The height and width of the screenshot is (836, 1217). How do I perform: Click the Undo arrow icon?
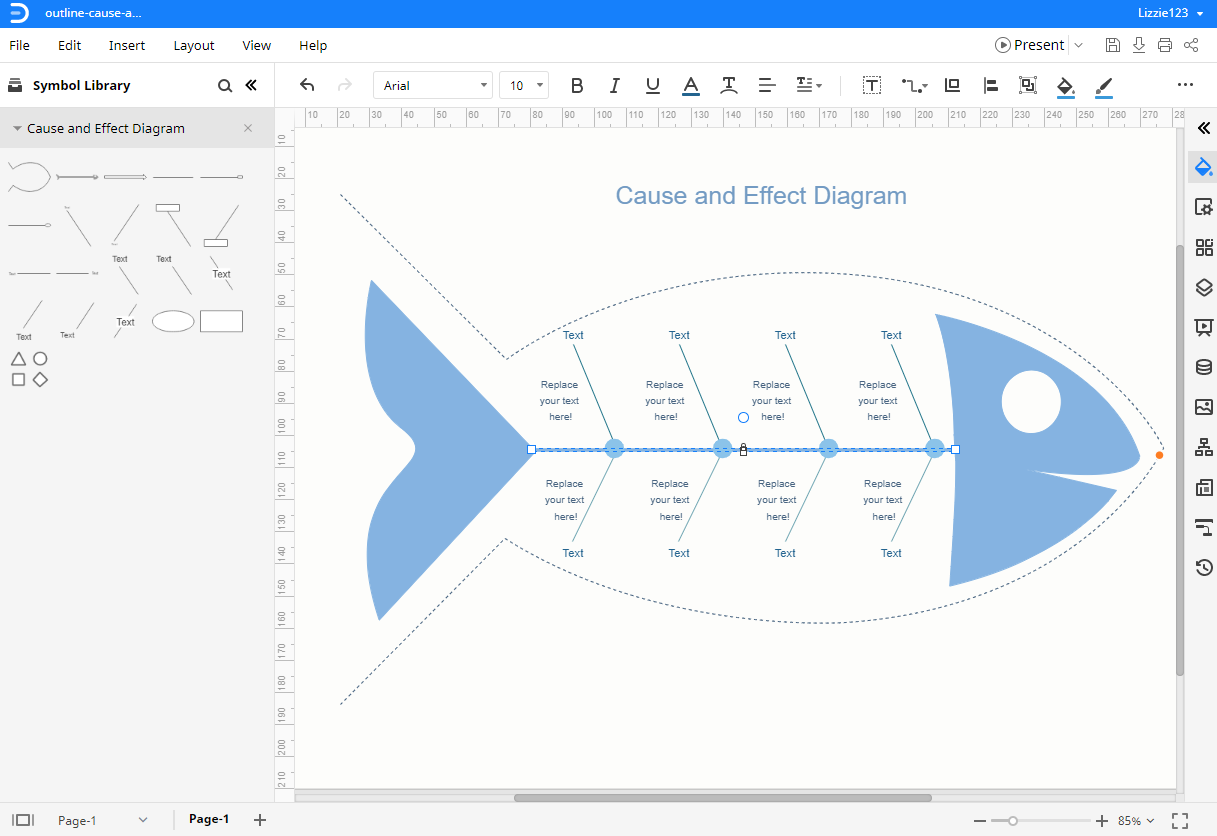307,86
